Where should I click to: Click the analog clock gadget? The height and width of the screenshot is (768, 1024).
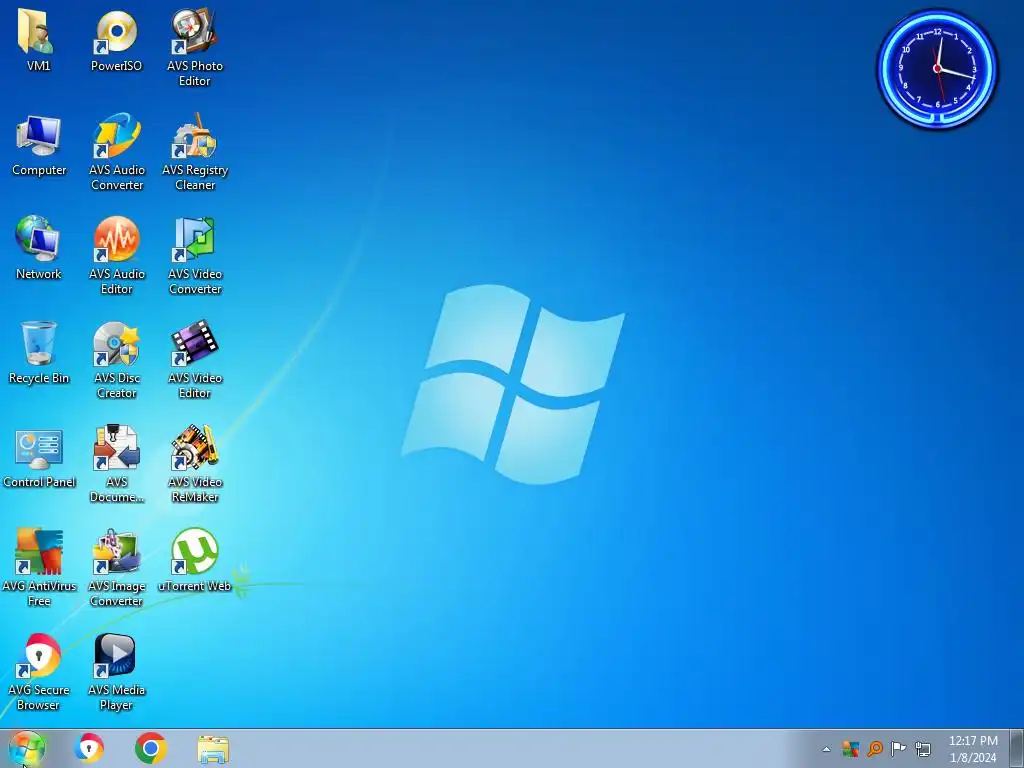click(x=937, y=68)
